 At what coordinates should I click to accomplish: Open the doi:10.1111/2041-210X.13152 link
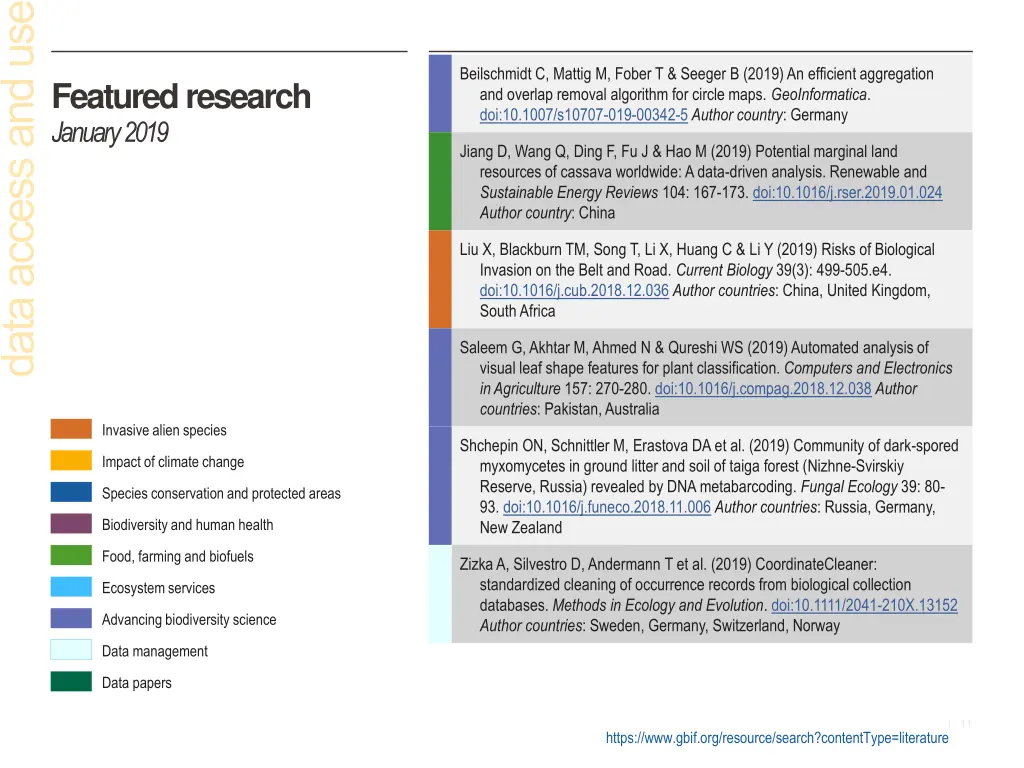coord(864,605)
